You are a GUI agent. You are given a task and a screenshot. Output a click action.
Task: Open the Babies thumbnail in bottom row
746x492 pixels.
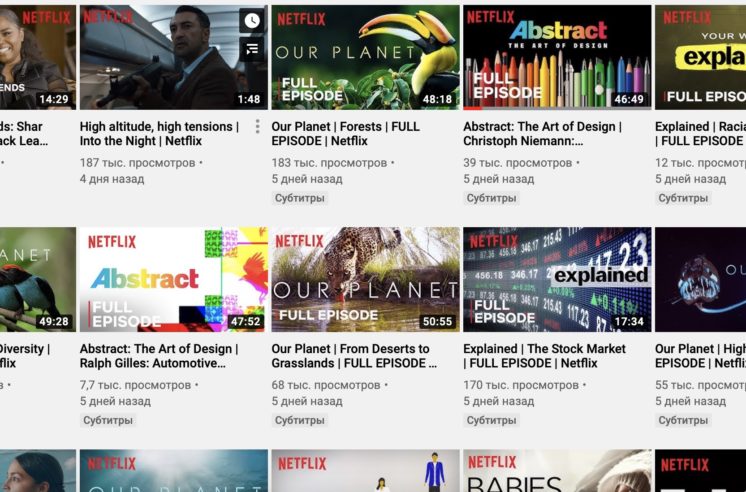click(x=556, y=471)
